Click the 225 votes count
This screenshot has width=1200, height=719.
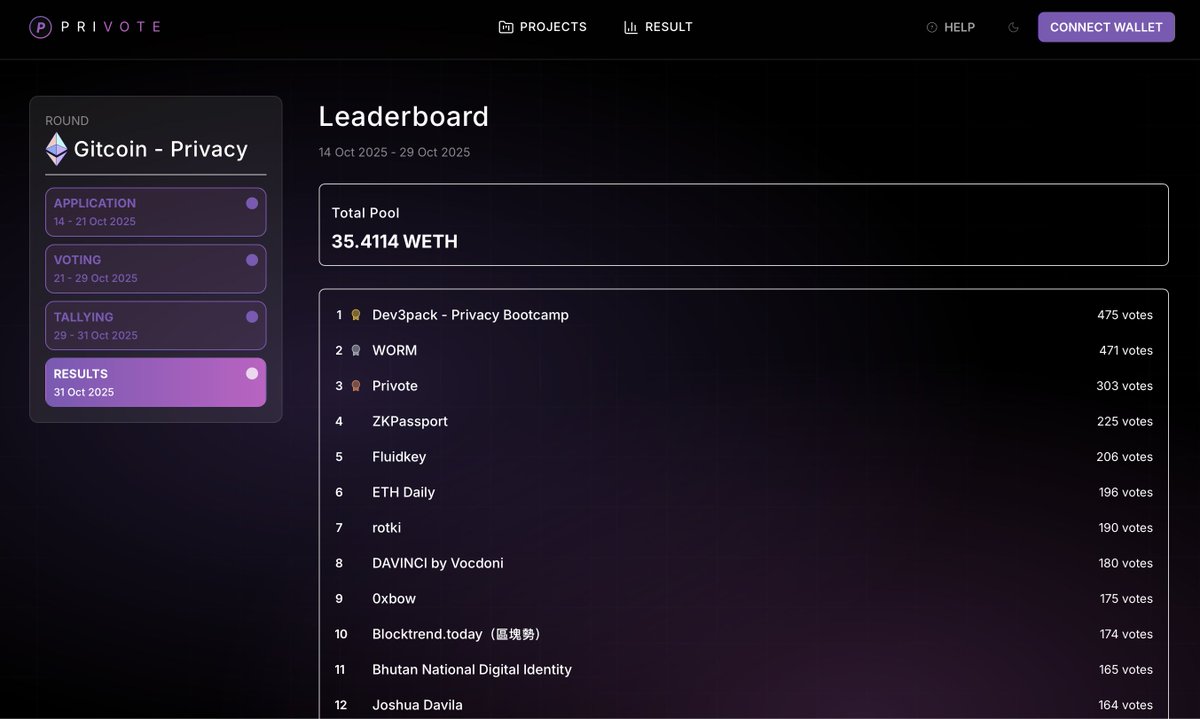[1124, 421]
